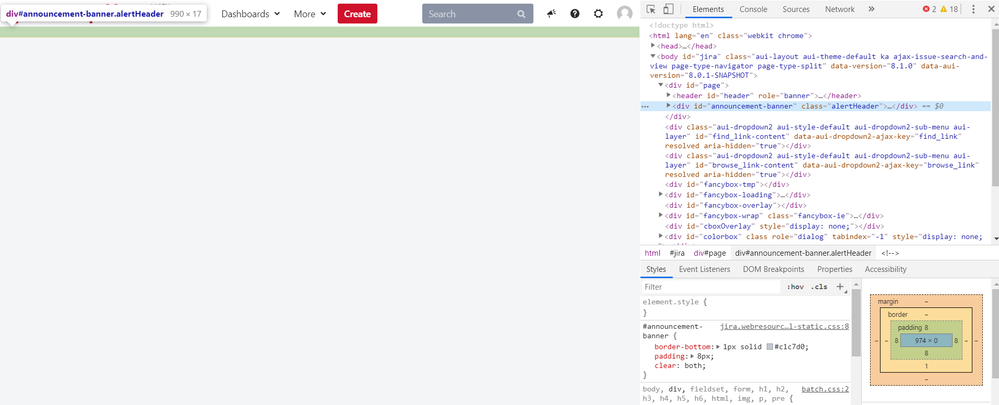Select html in the DOM breadcrumb

[x=652, y=253]
